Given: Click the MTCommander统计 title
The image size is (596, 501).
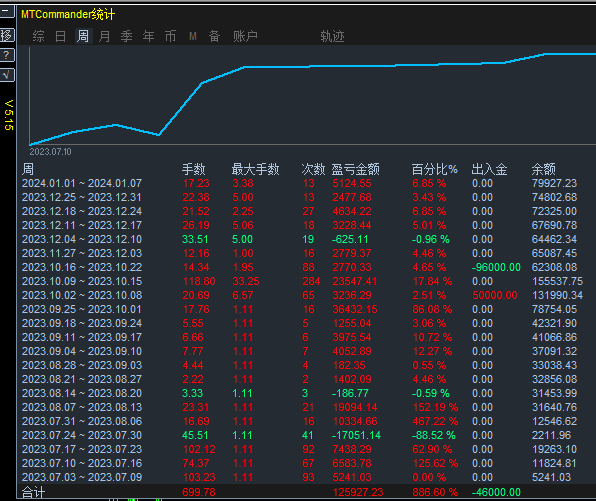Looking at the screenshot, I should point(68,14).
